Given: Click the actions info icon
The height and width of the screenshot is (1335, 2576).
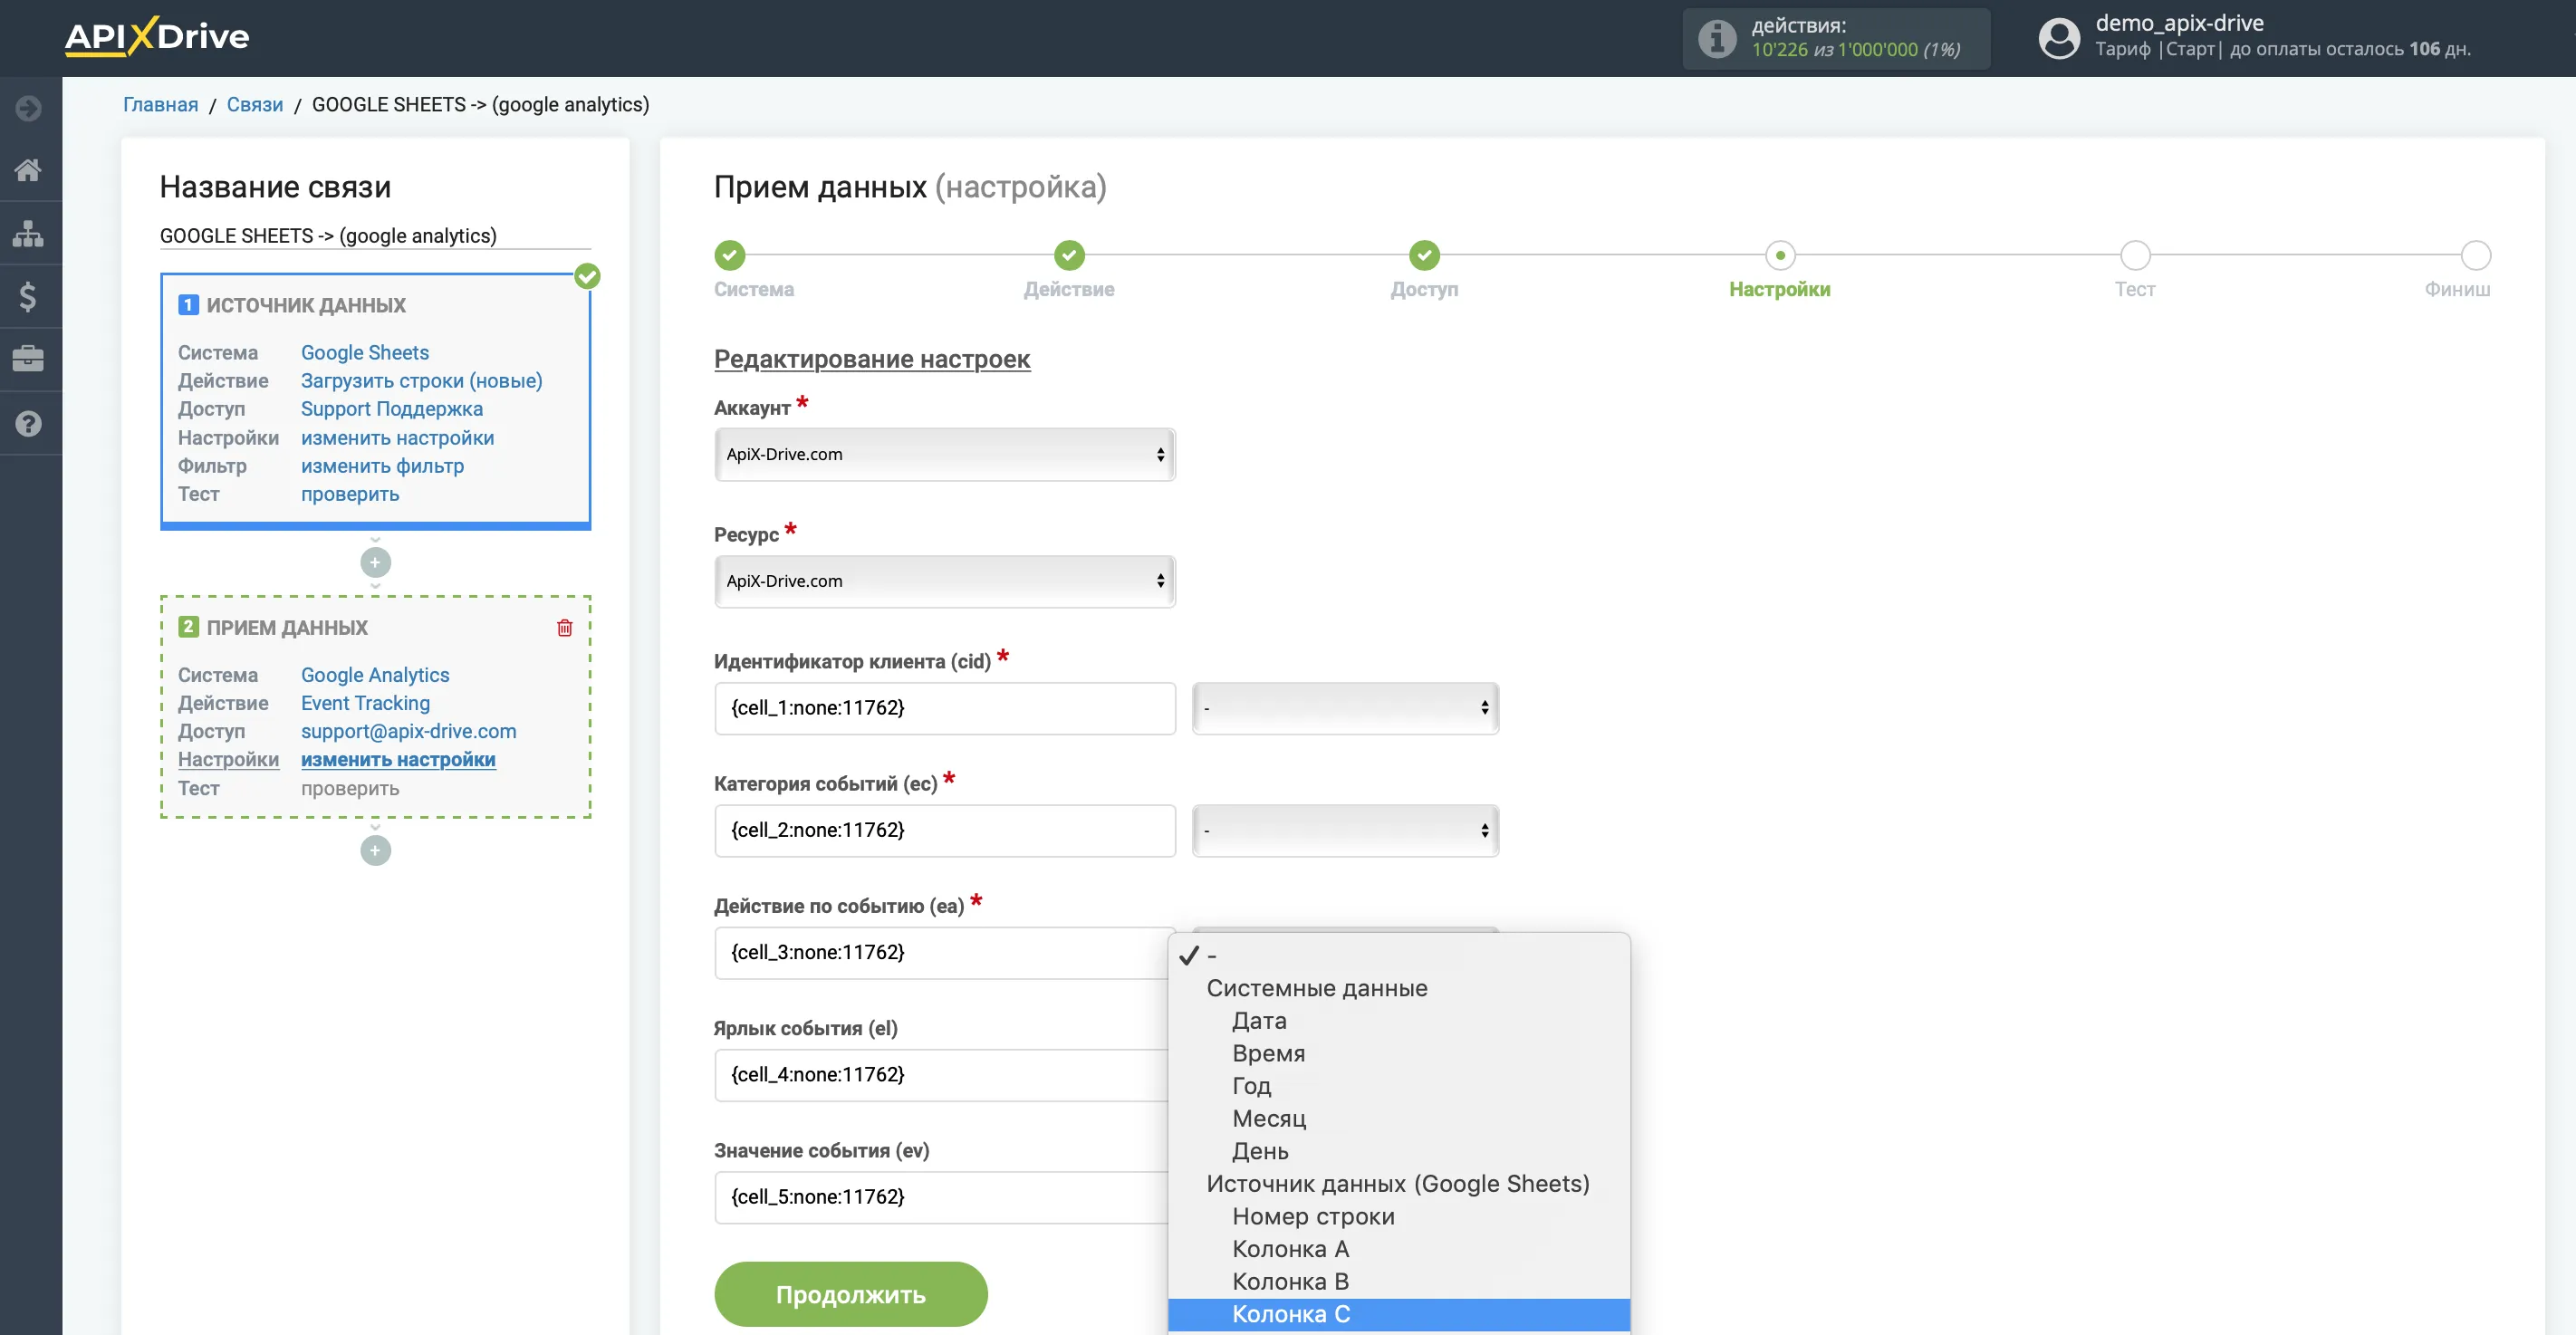Looking at the screenshot, I should [1717, 38].
